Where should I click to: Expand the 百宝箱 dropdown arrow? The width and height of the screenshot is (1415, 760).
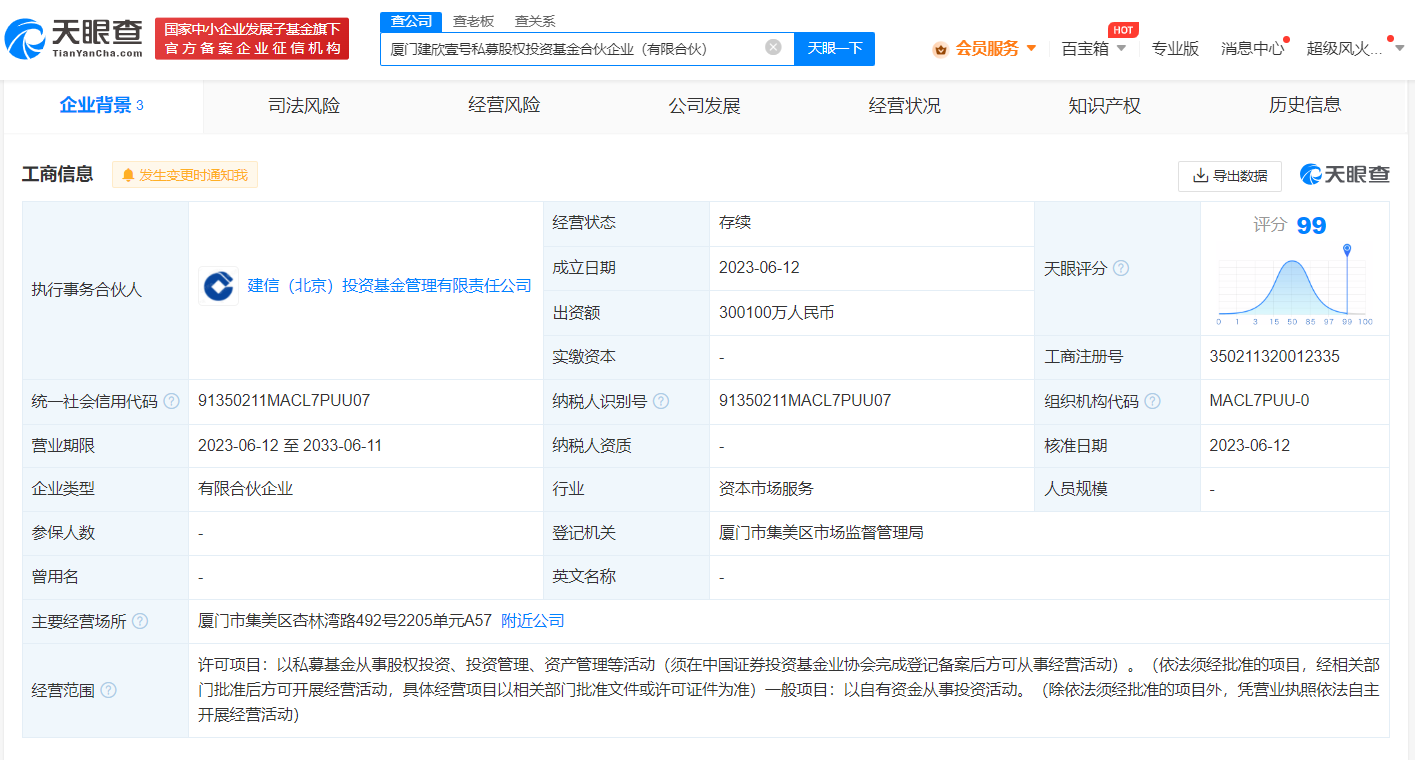[1121, 48]
